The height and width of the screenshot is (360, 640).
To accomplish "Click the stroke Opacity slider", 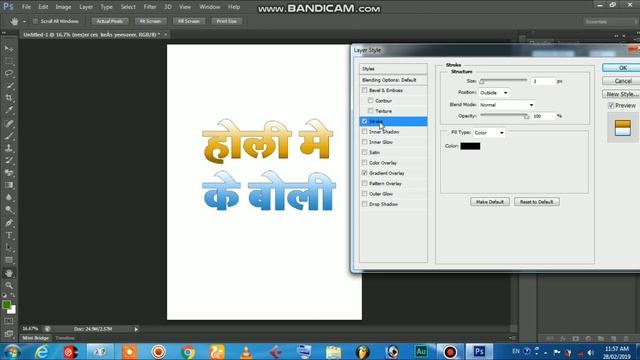I will [504, 116].
